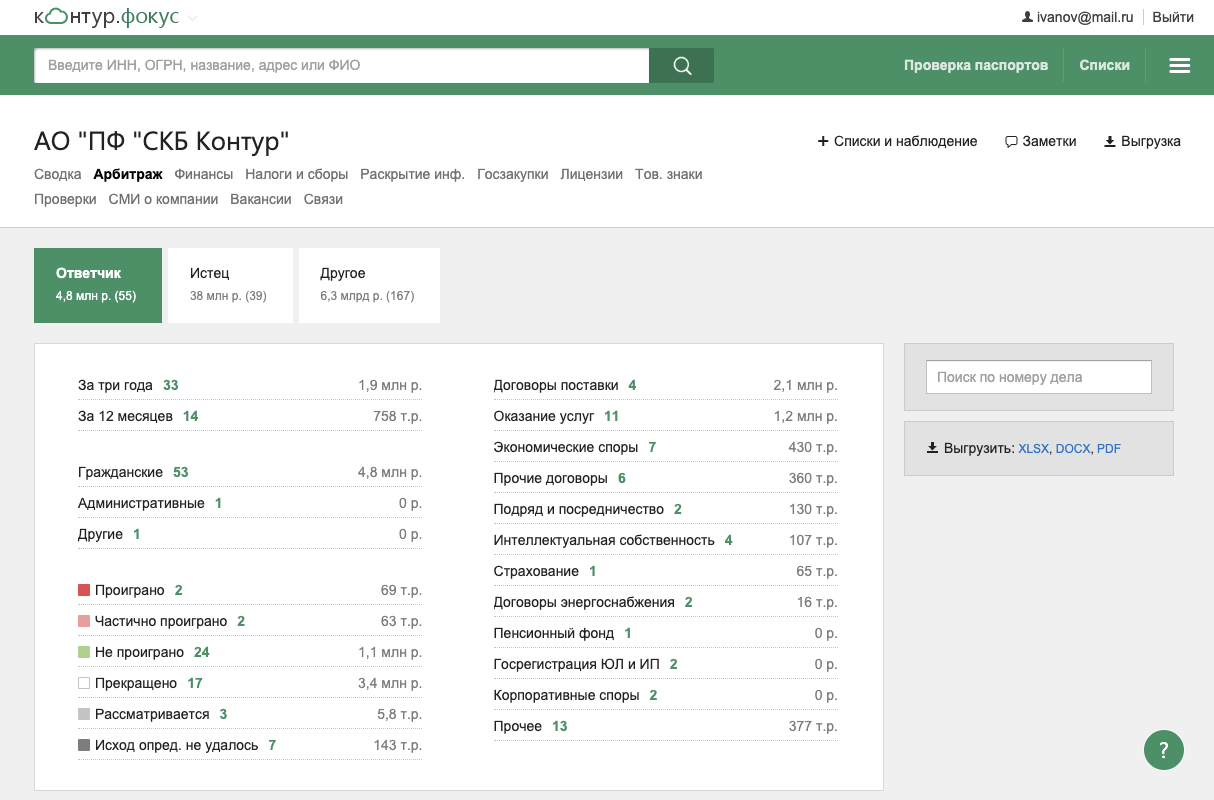This screenshot has width=1214, height=800.
Task: Click the magnifier search button
Action: click(682, 66)
